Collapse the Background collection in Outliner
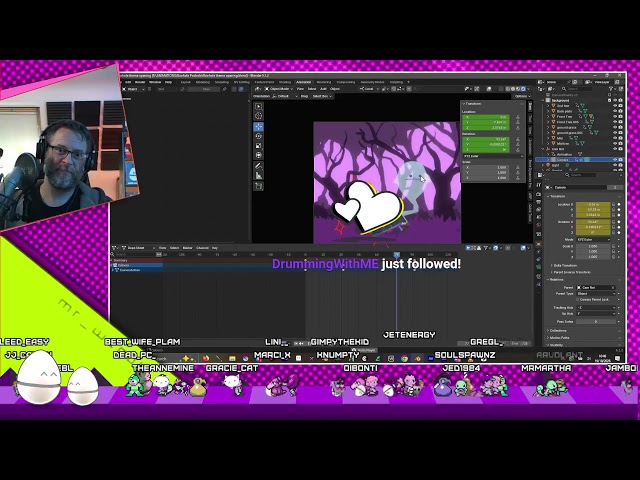640x480 pixels. tap(543, 100)
